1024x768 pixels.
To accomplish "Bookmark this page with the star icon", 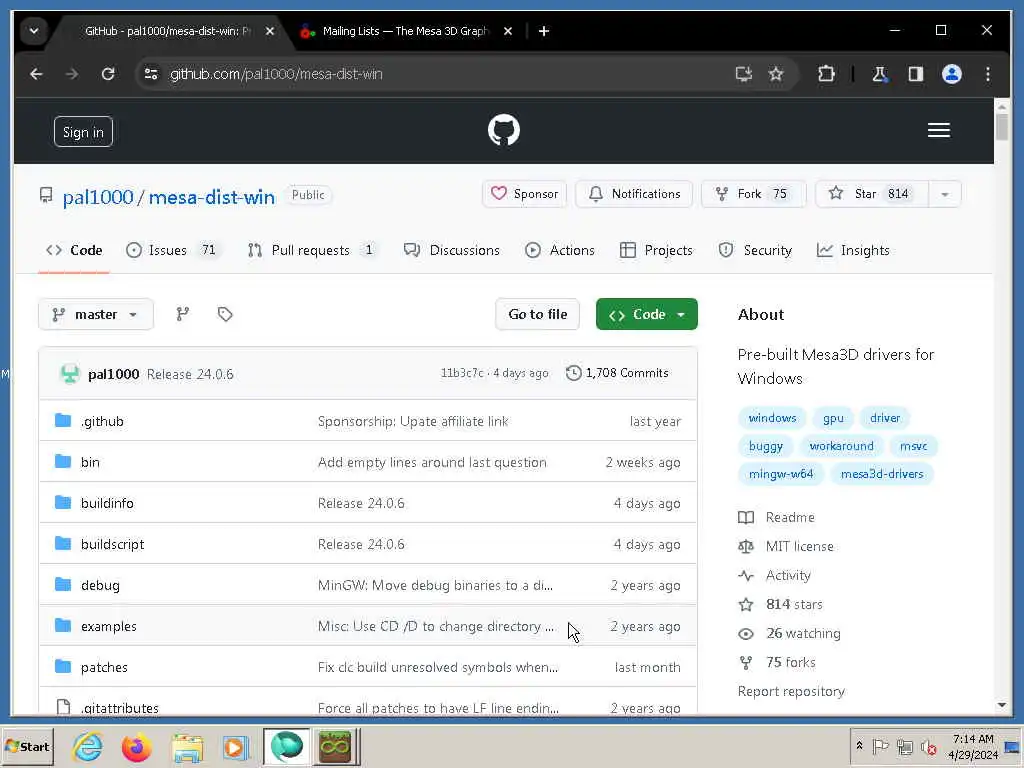I will pyautogui.click(x=775, y=74).
